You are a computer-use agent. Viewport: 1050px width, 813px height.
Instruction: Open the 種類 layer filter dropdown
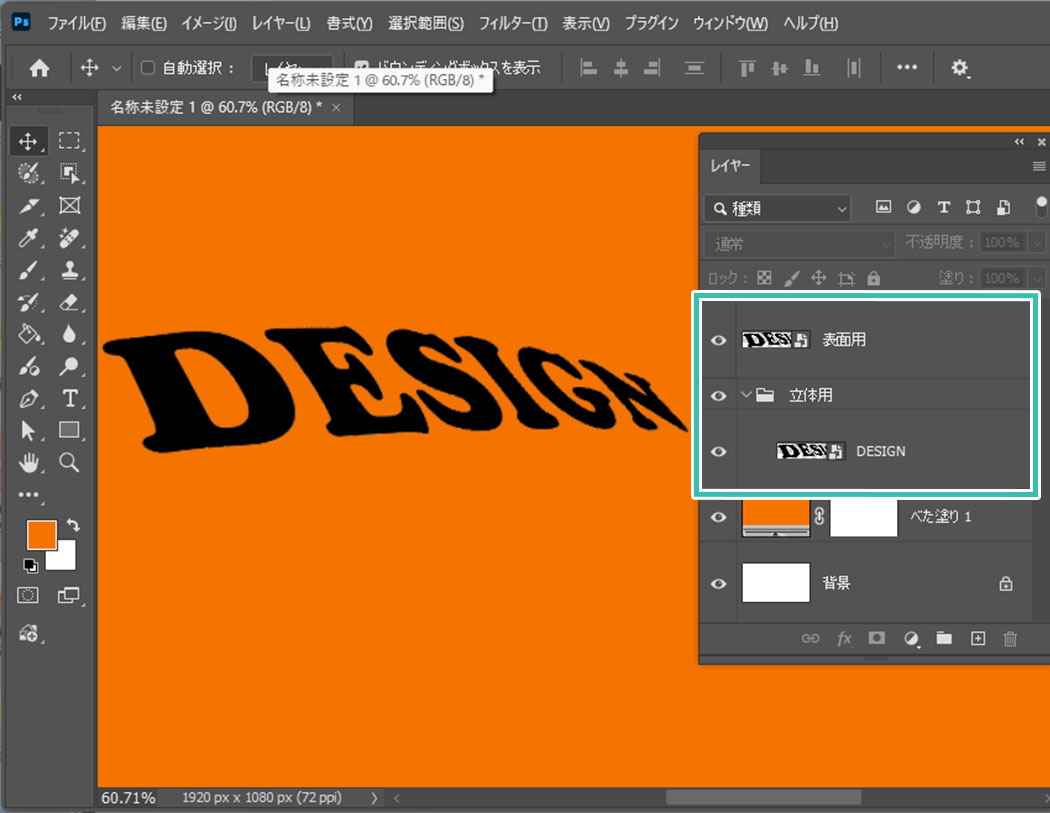(x=777, y=208)
